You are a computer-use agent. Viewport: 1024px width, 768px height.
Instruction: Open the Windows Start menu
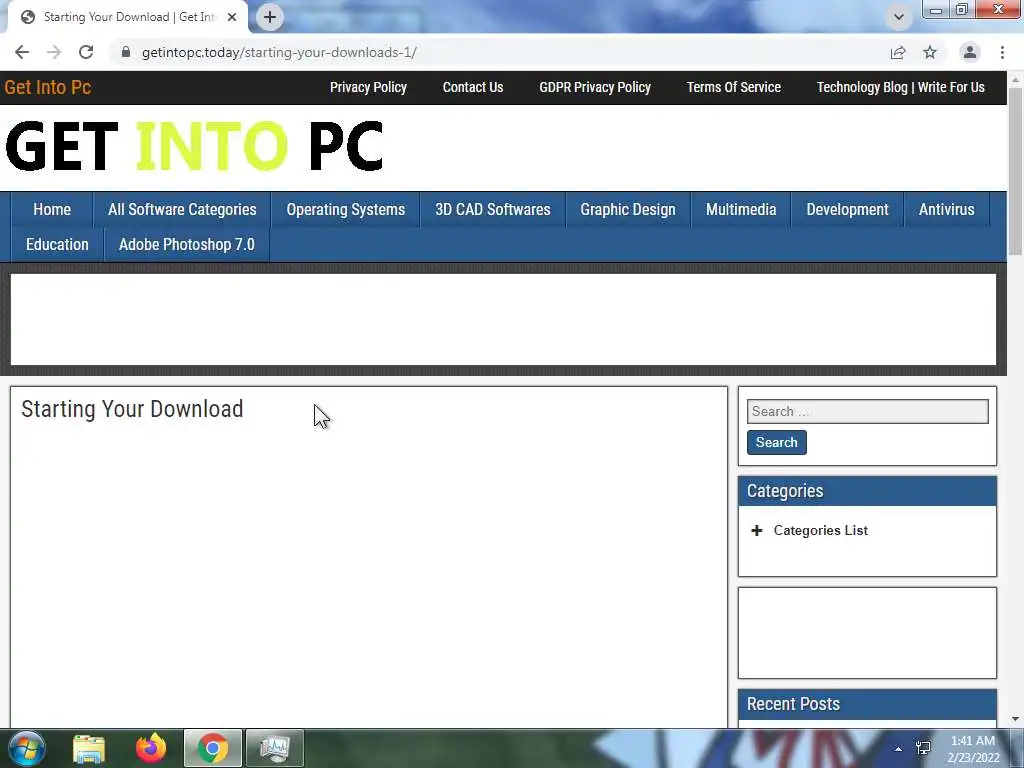tap(27, 748)
